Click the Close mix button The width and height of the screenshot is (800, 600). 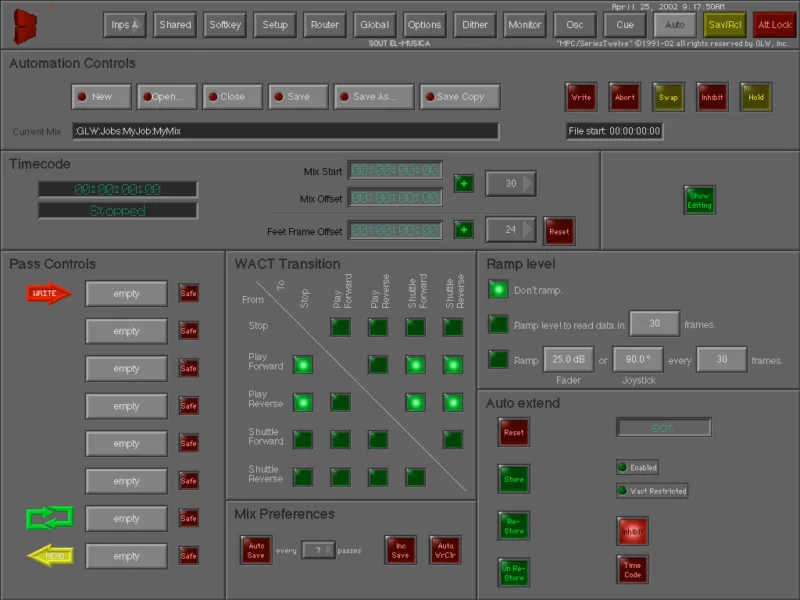pyautogui.click(x=233, y=97)
